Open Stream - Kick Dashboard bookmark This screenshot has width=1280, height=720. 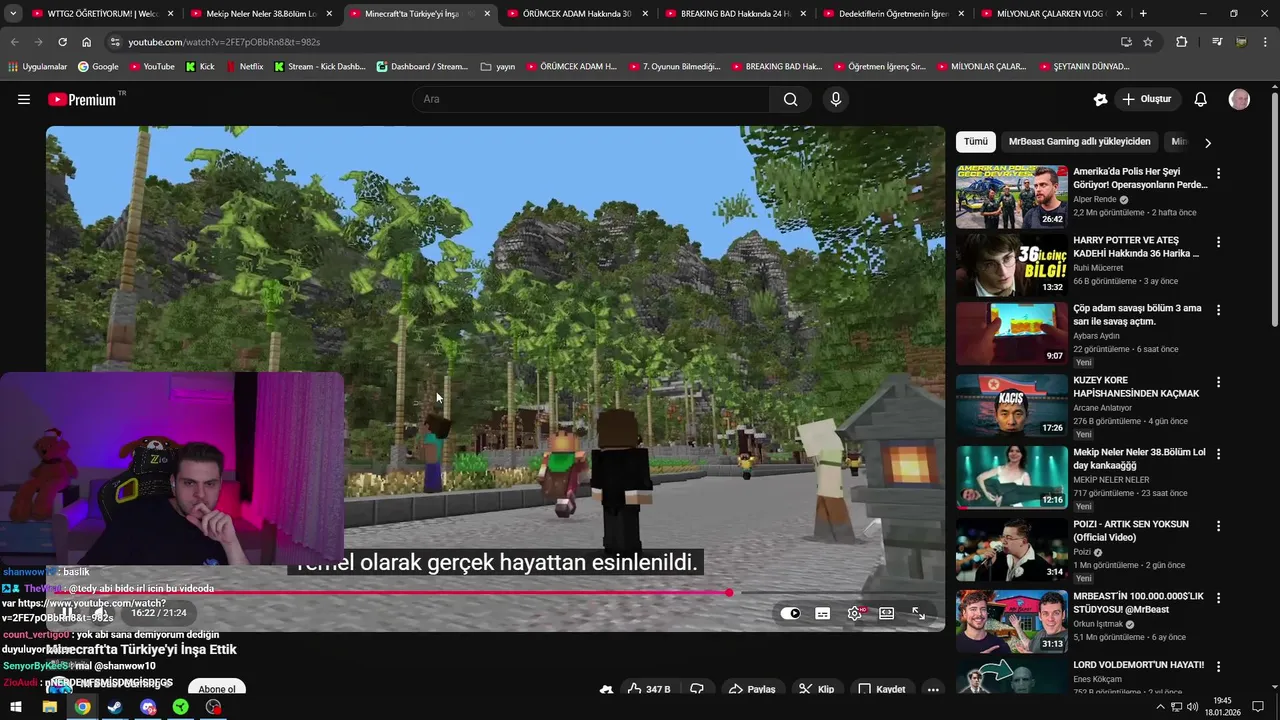pos(319,67)
